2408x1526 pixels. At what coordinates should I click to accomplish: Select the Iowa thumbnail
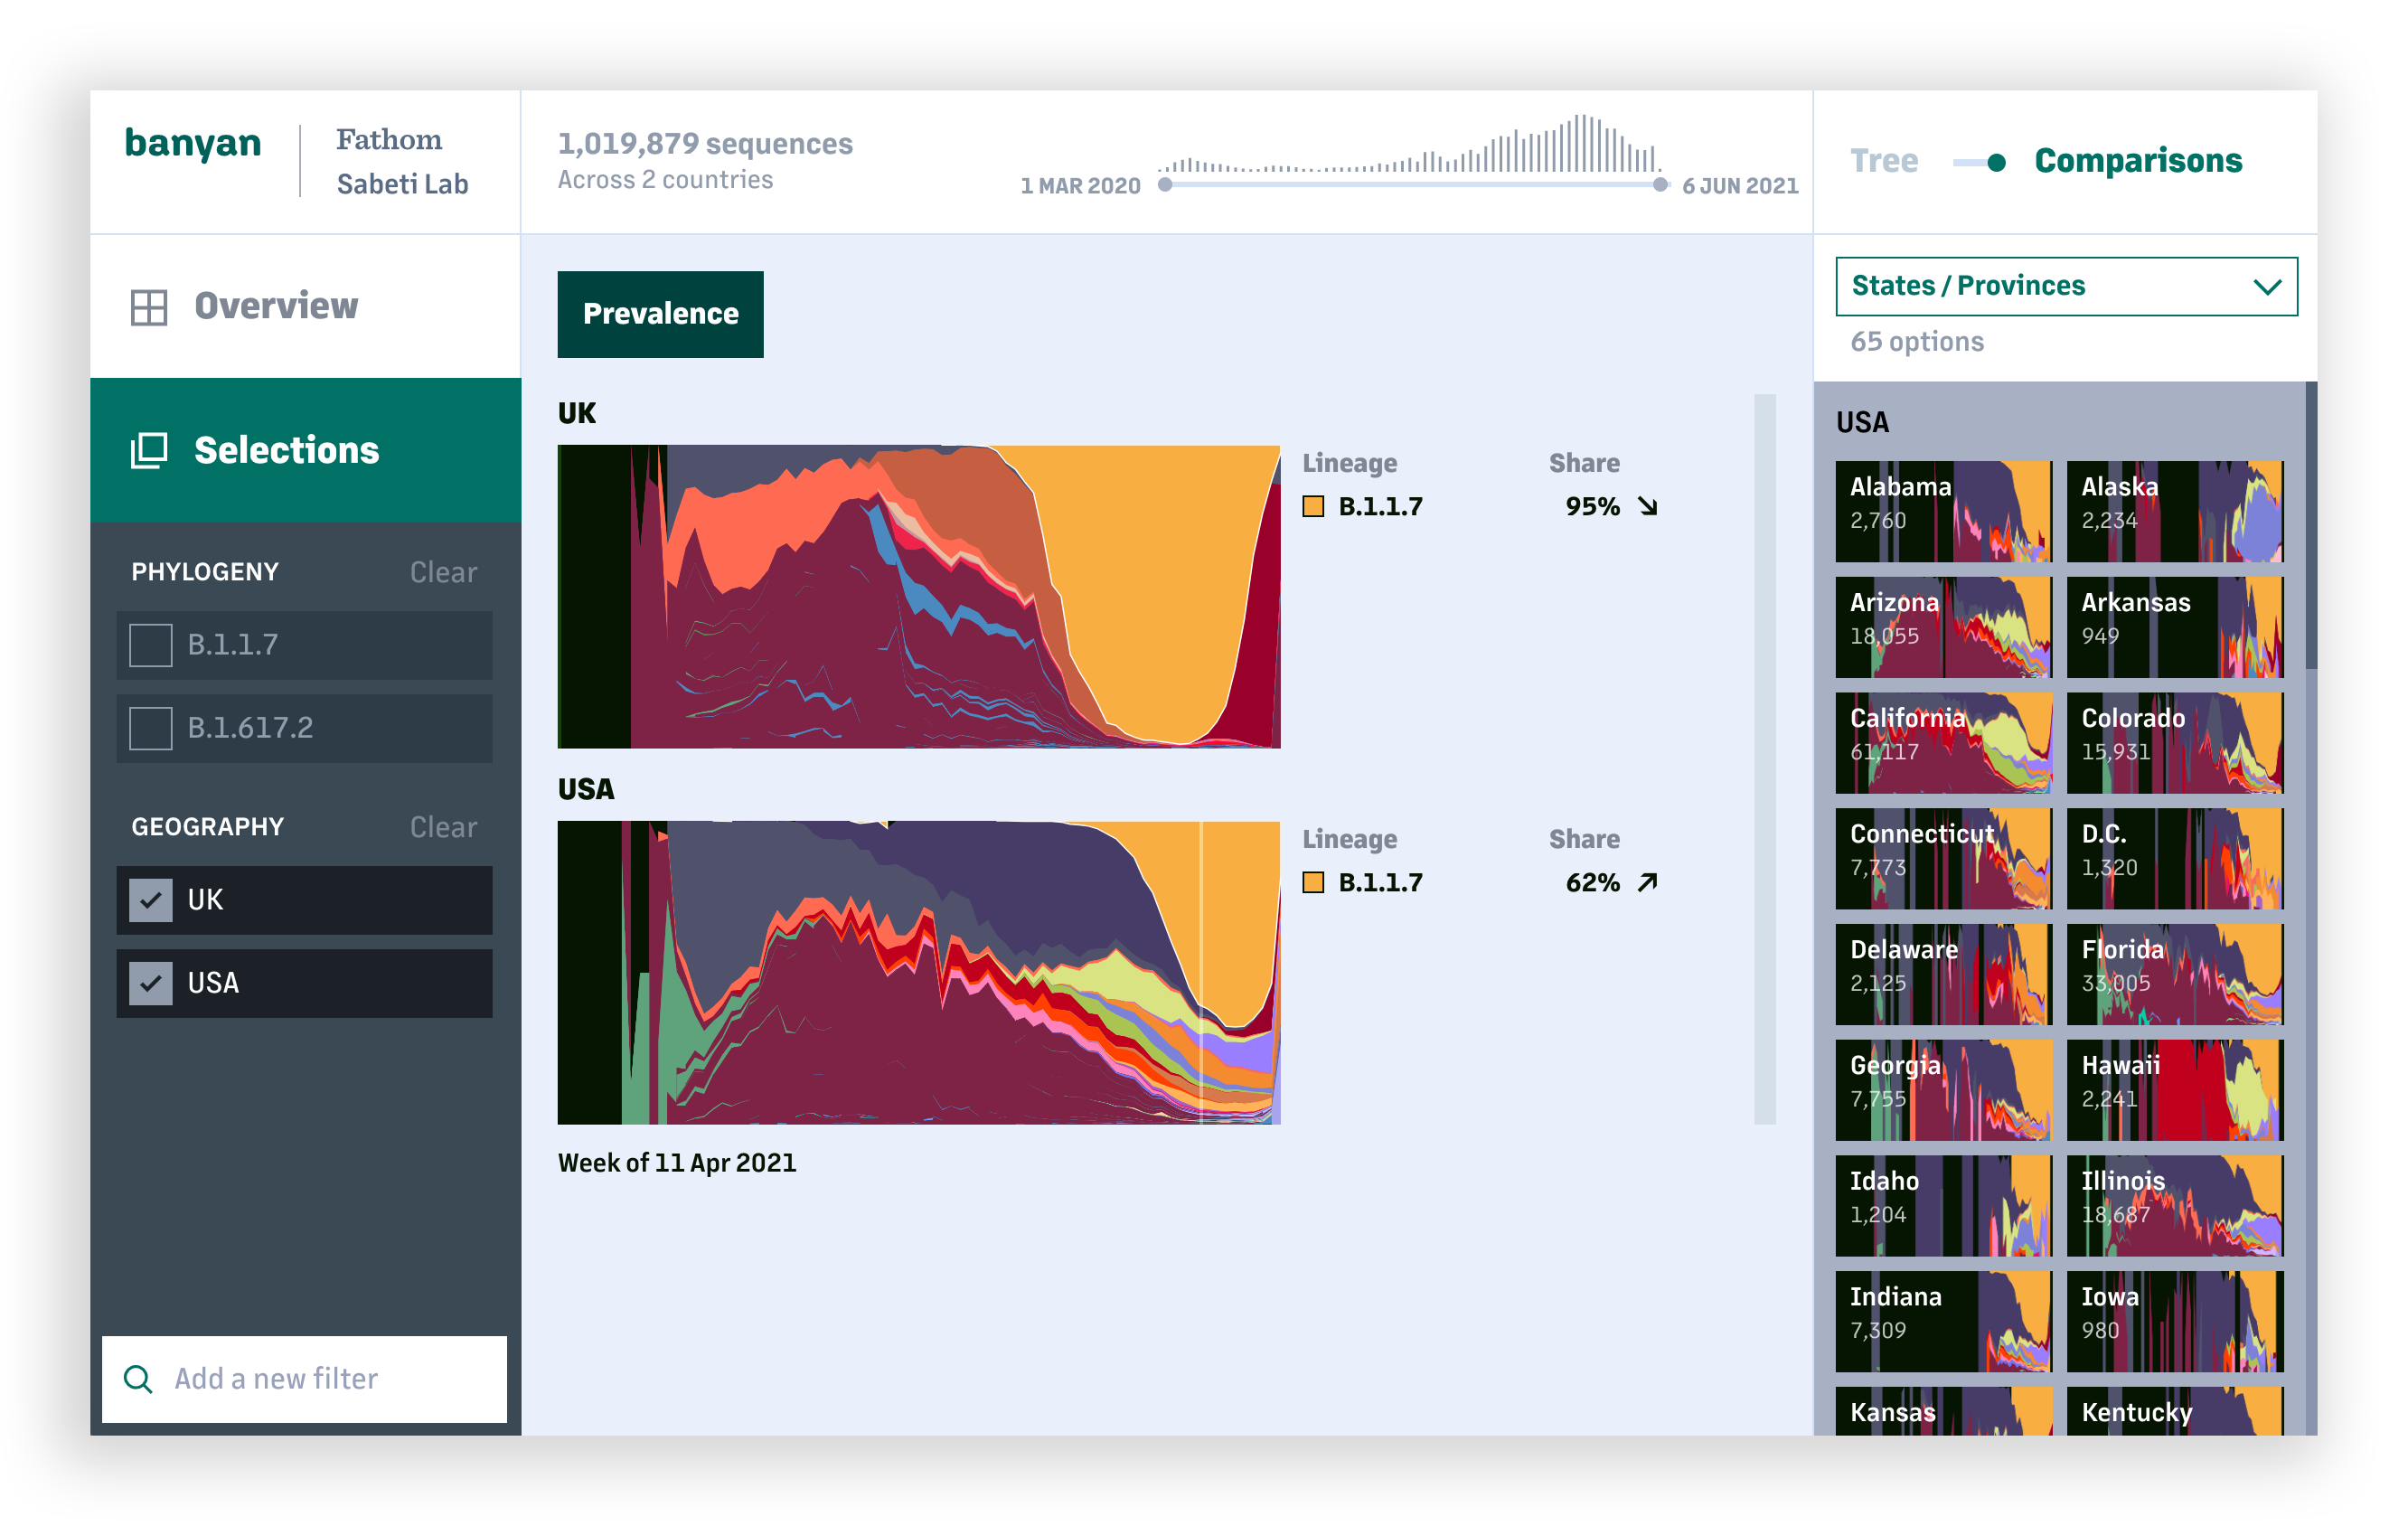click(2175, 1322)
